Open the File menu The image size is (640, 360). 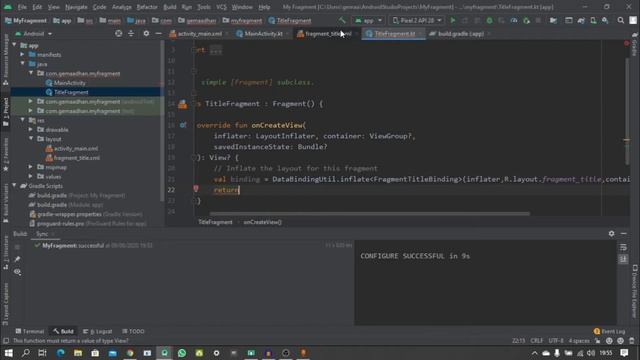click(22, 7)
